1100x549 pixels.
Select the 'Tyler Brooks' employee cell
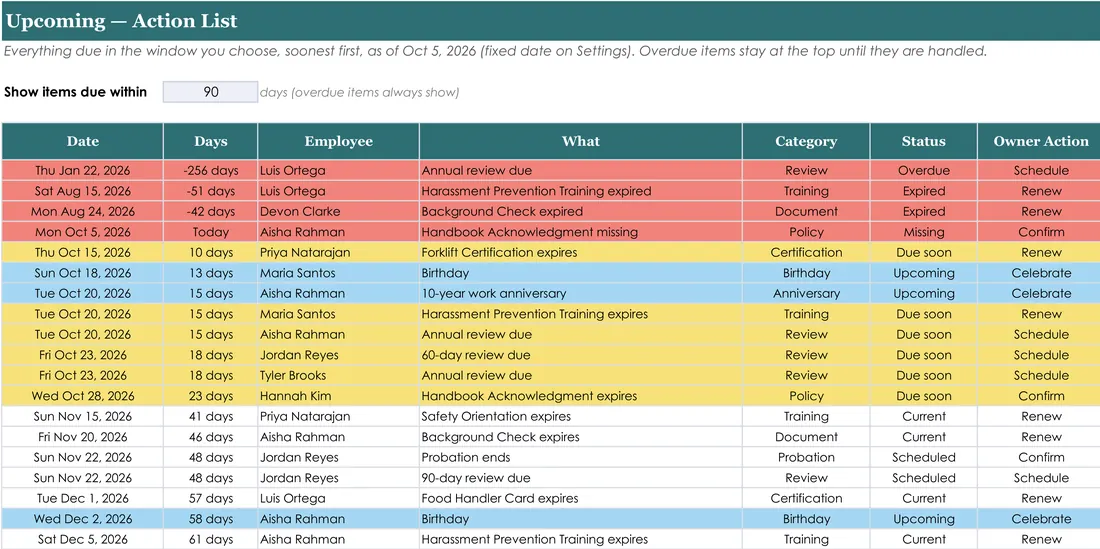click(x=338, y=375)
